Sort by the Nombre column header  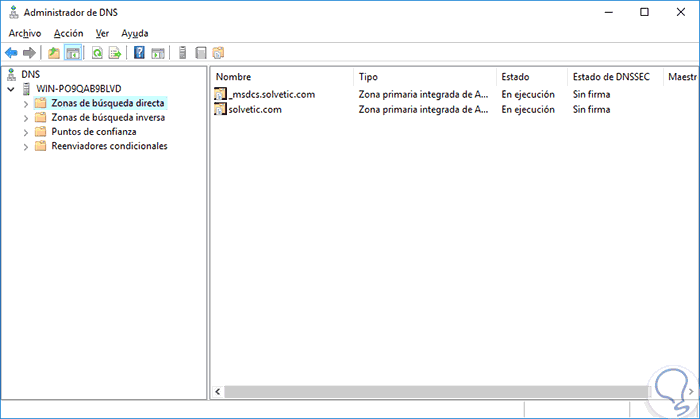(282, 77)
